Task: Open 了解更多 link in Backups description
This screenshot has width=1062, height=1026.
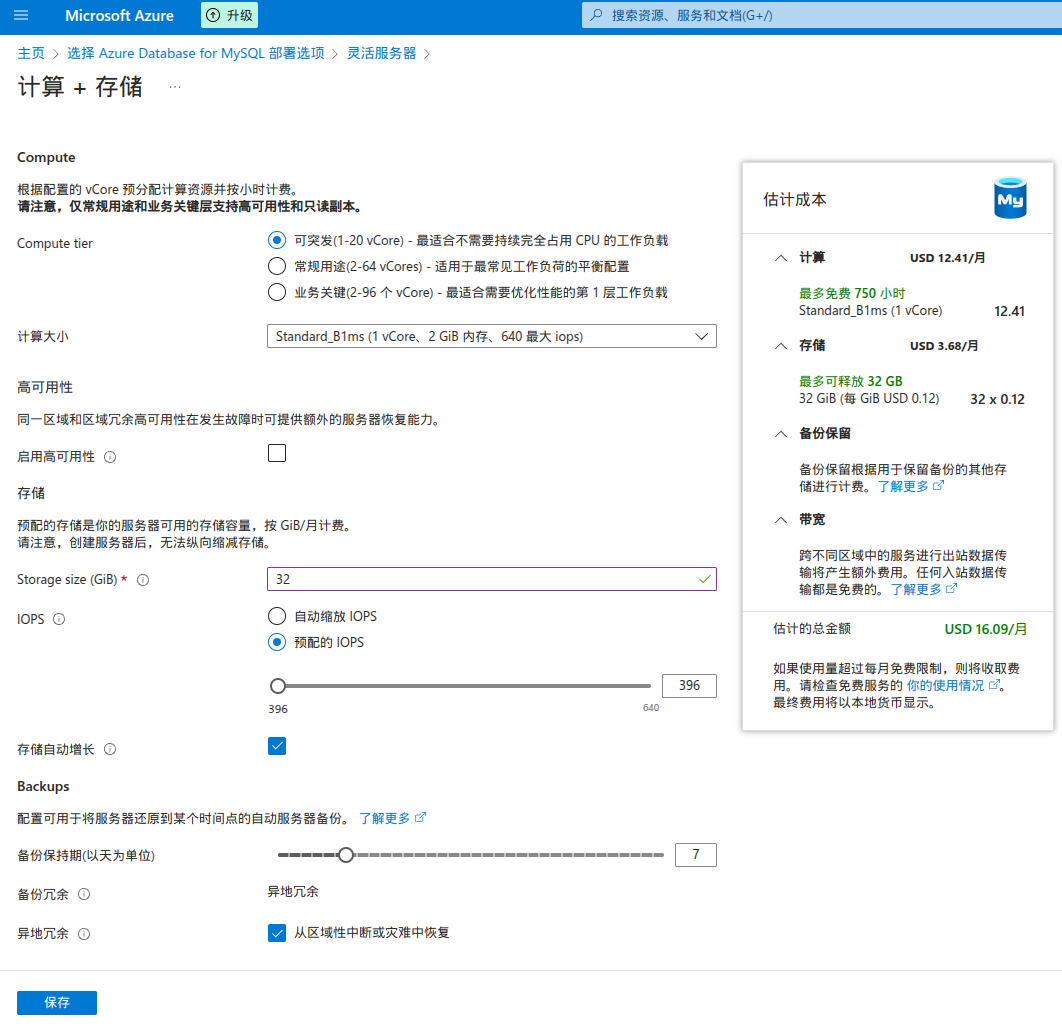Action: pos(384,818)
